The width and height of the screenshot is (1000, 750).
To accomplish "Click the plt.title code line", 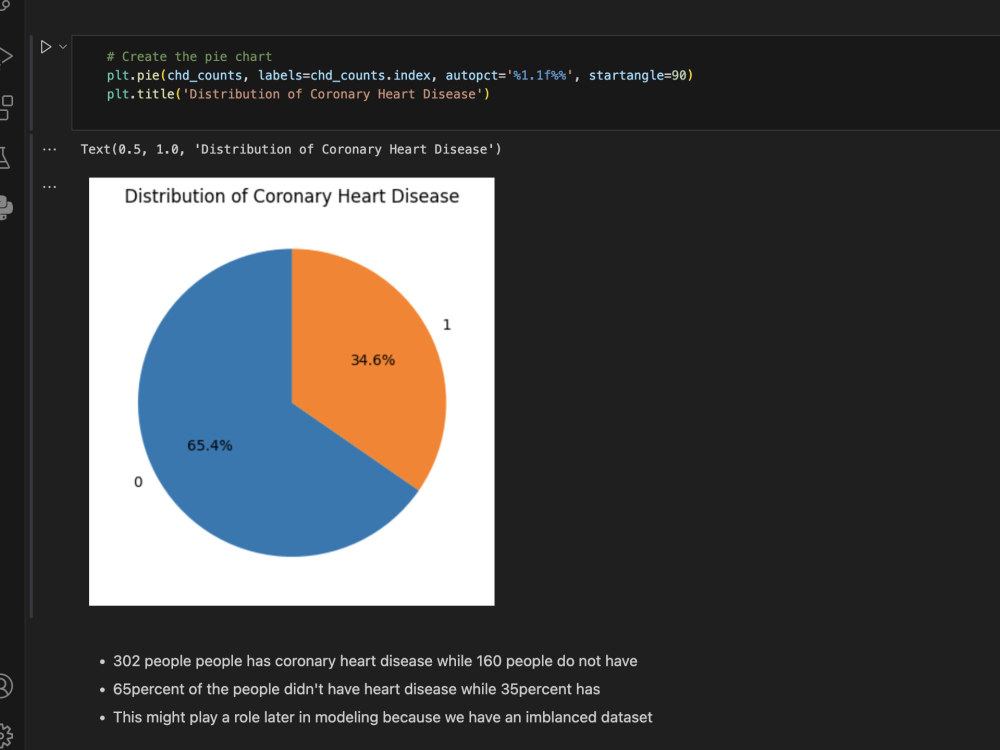I will pos(298,94).
